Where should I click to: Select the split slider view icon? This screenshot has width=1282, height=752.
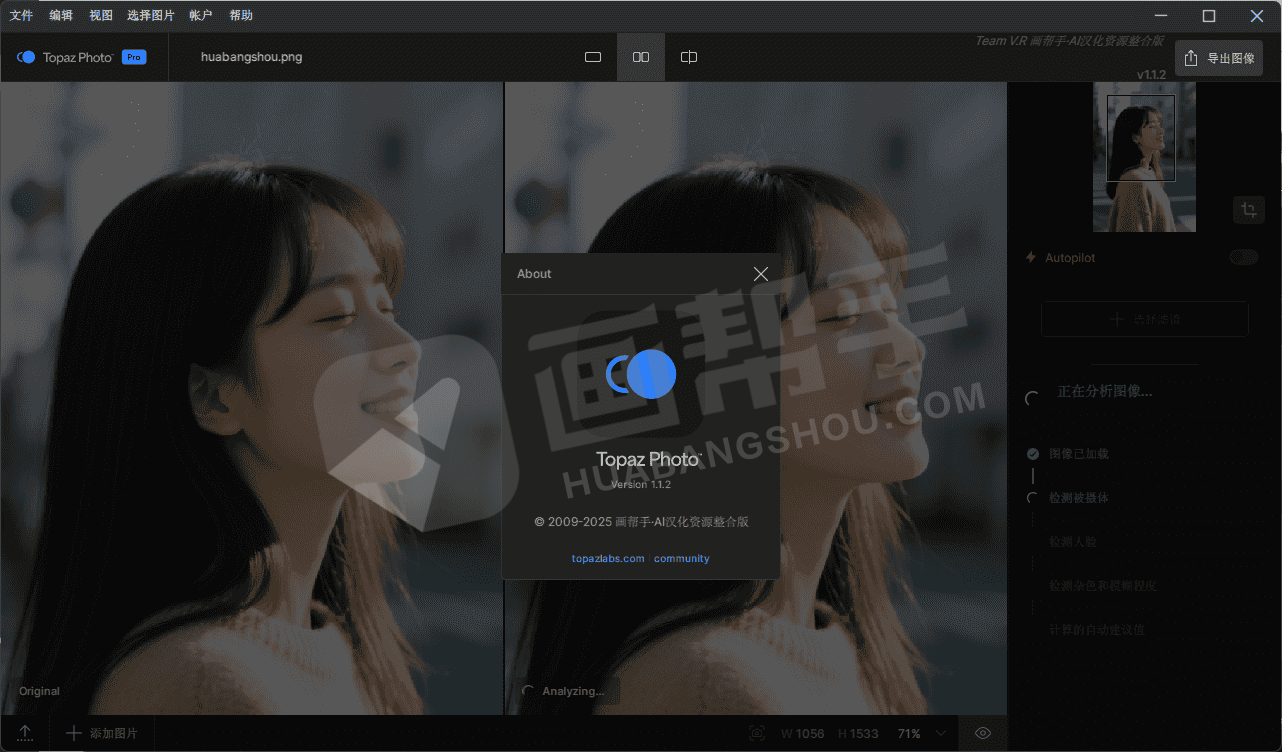(x=689, y=57)
